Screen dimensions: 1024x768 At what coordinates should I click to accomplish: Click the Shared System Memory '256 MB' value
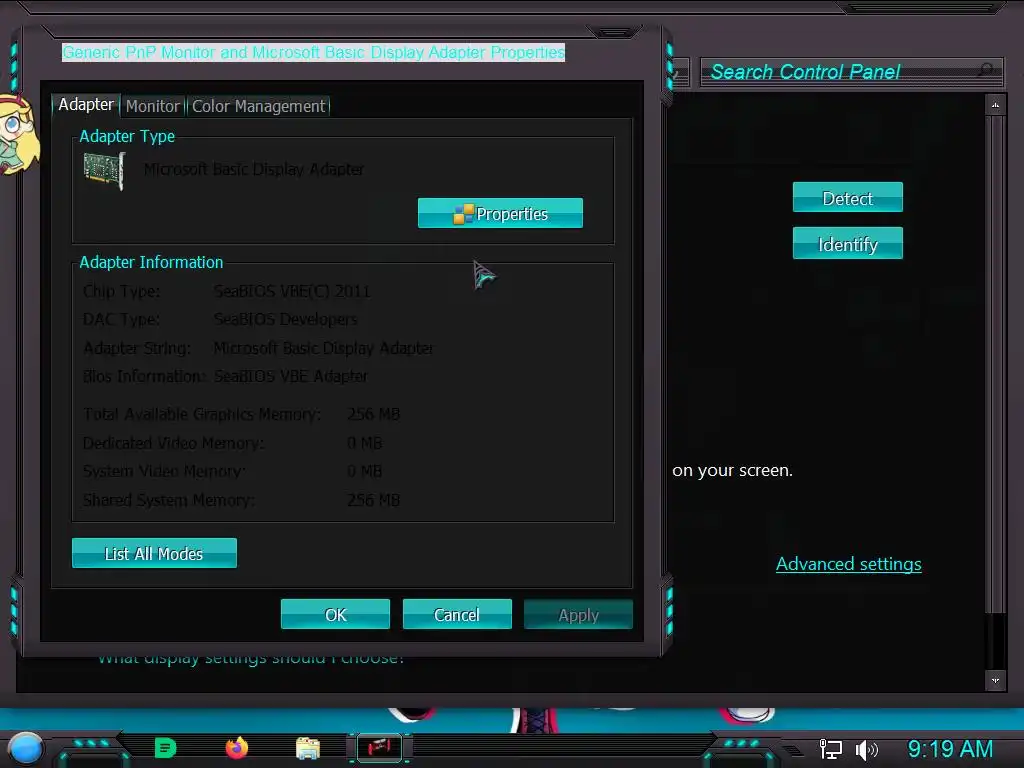coord(373,500)
